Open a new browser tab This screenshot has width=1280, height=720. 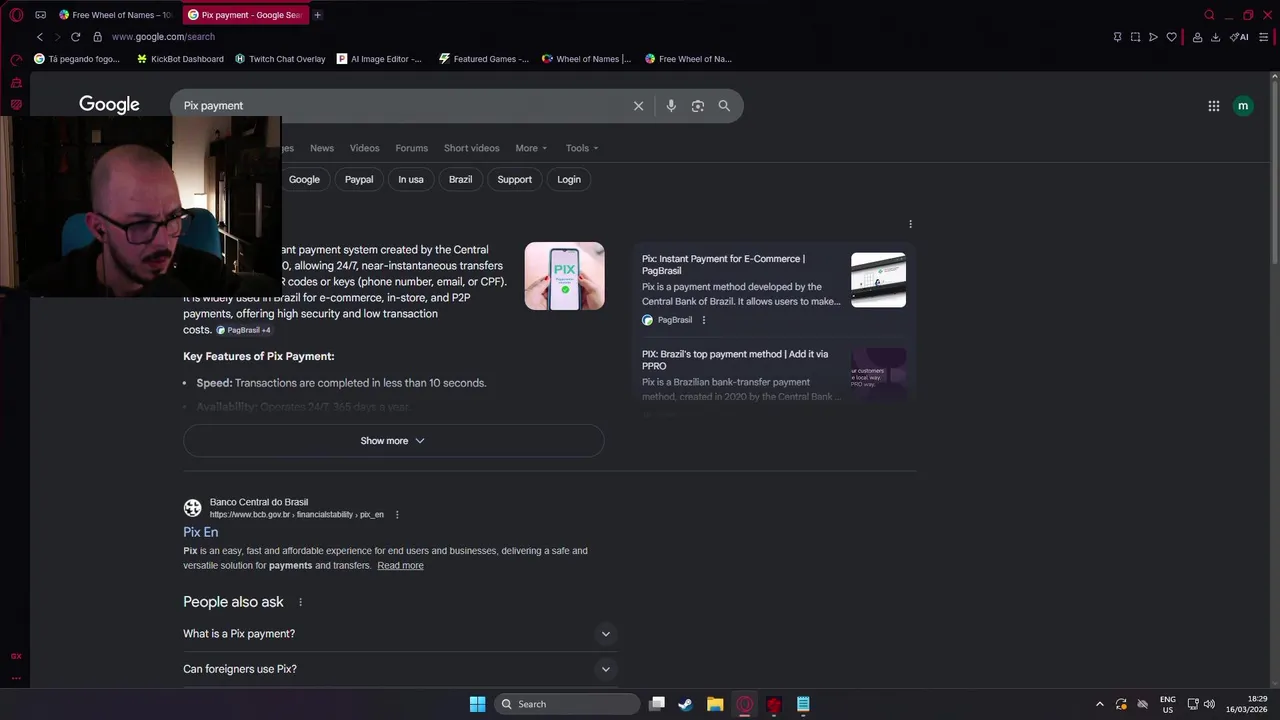coord(318,15)
